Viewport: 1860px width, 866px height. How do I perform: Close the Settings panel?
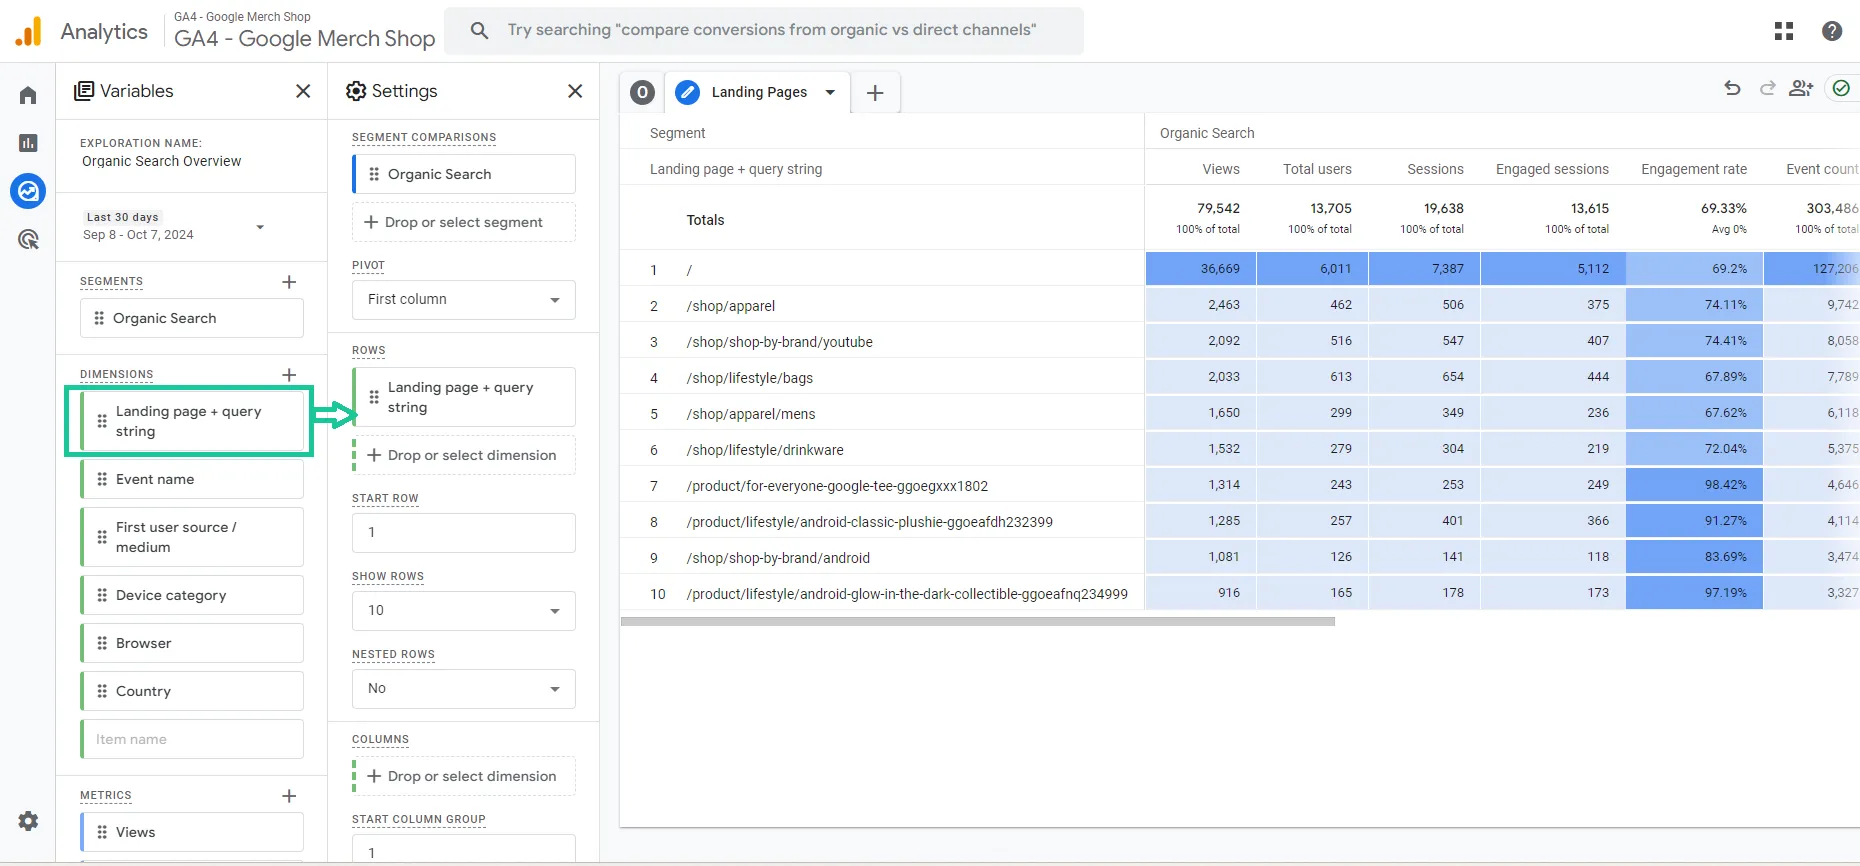coord(575,91)
